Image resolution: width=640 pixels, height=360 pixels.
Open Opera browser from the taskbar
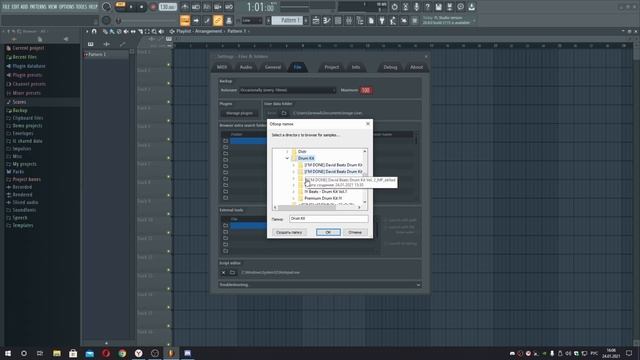pyautogui.click(x=106, y=353)
